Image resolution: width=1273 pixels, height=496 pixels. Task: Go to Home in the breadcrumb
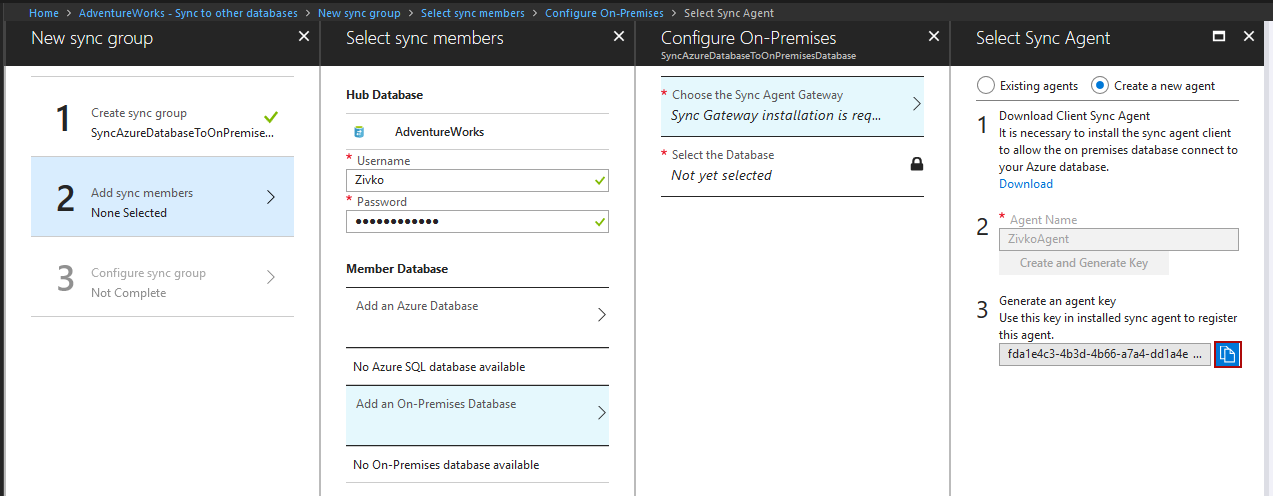point(44,13)
